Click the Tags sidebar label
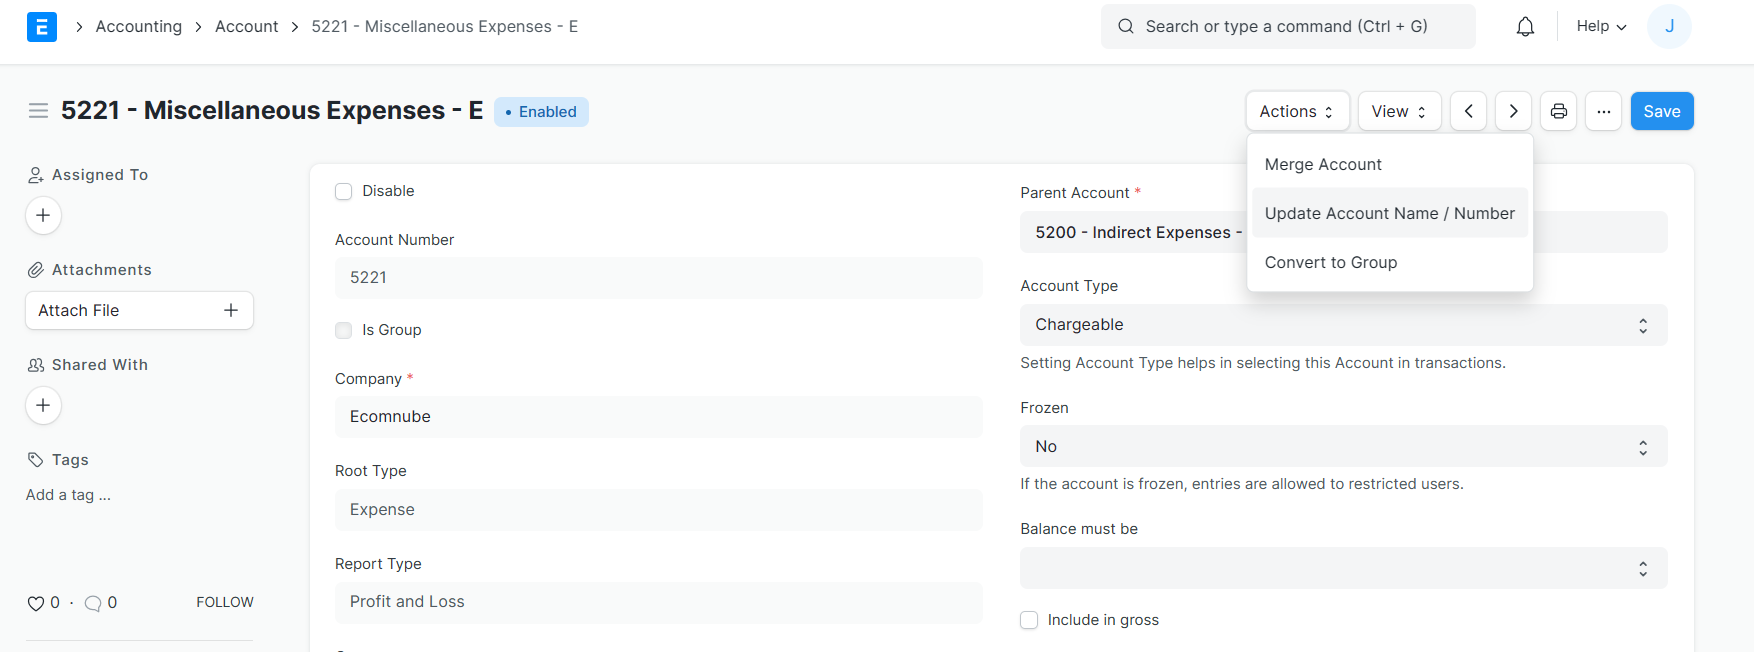This screenshot has height=652, width=1754. point(70,460)
